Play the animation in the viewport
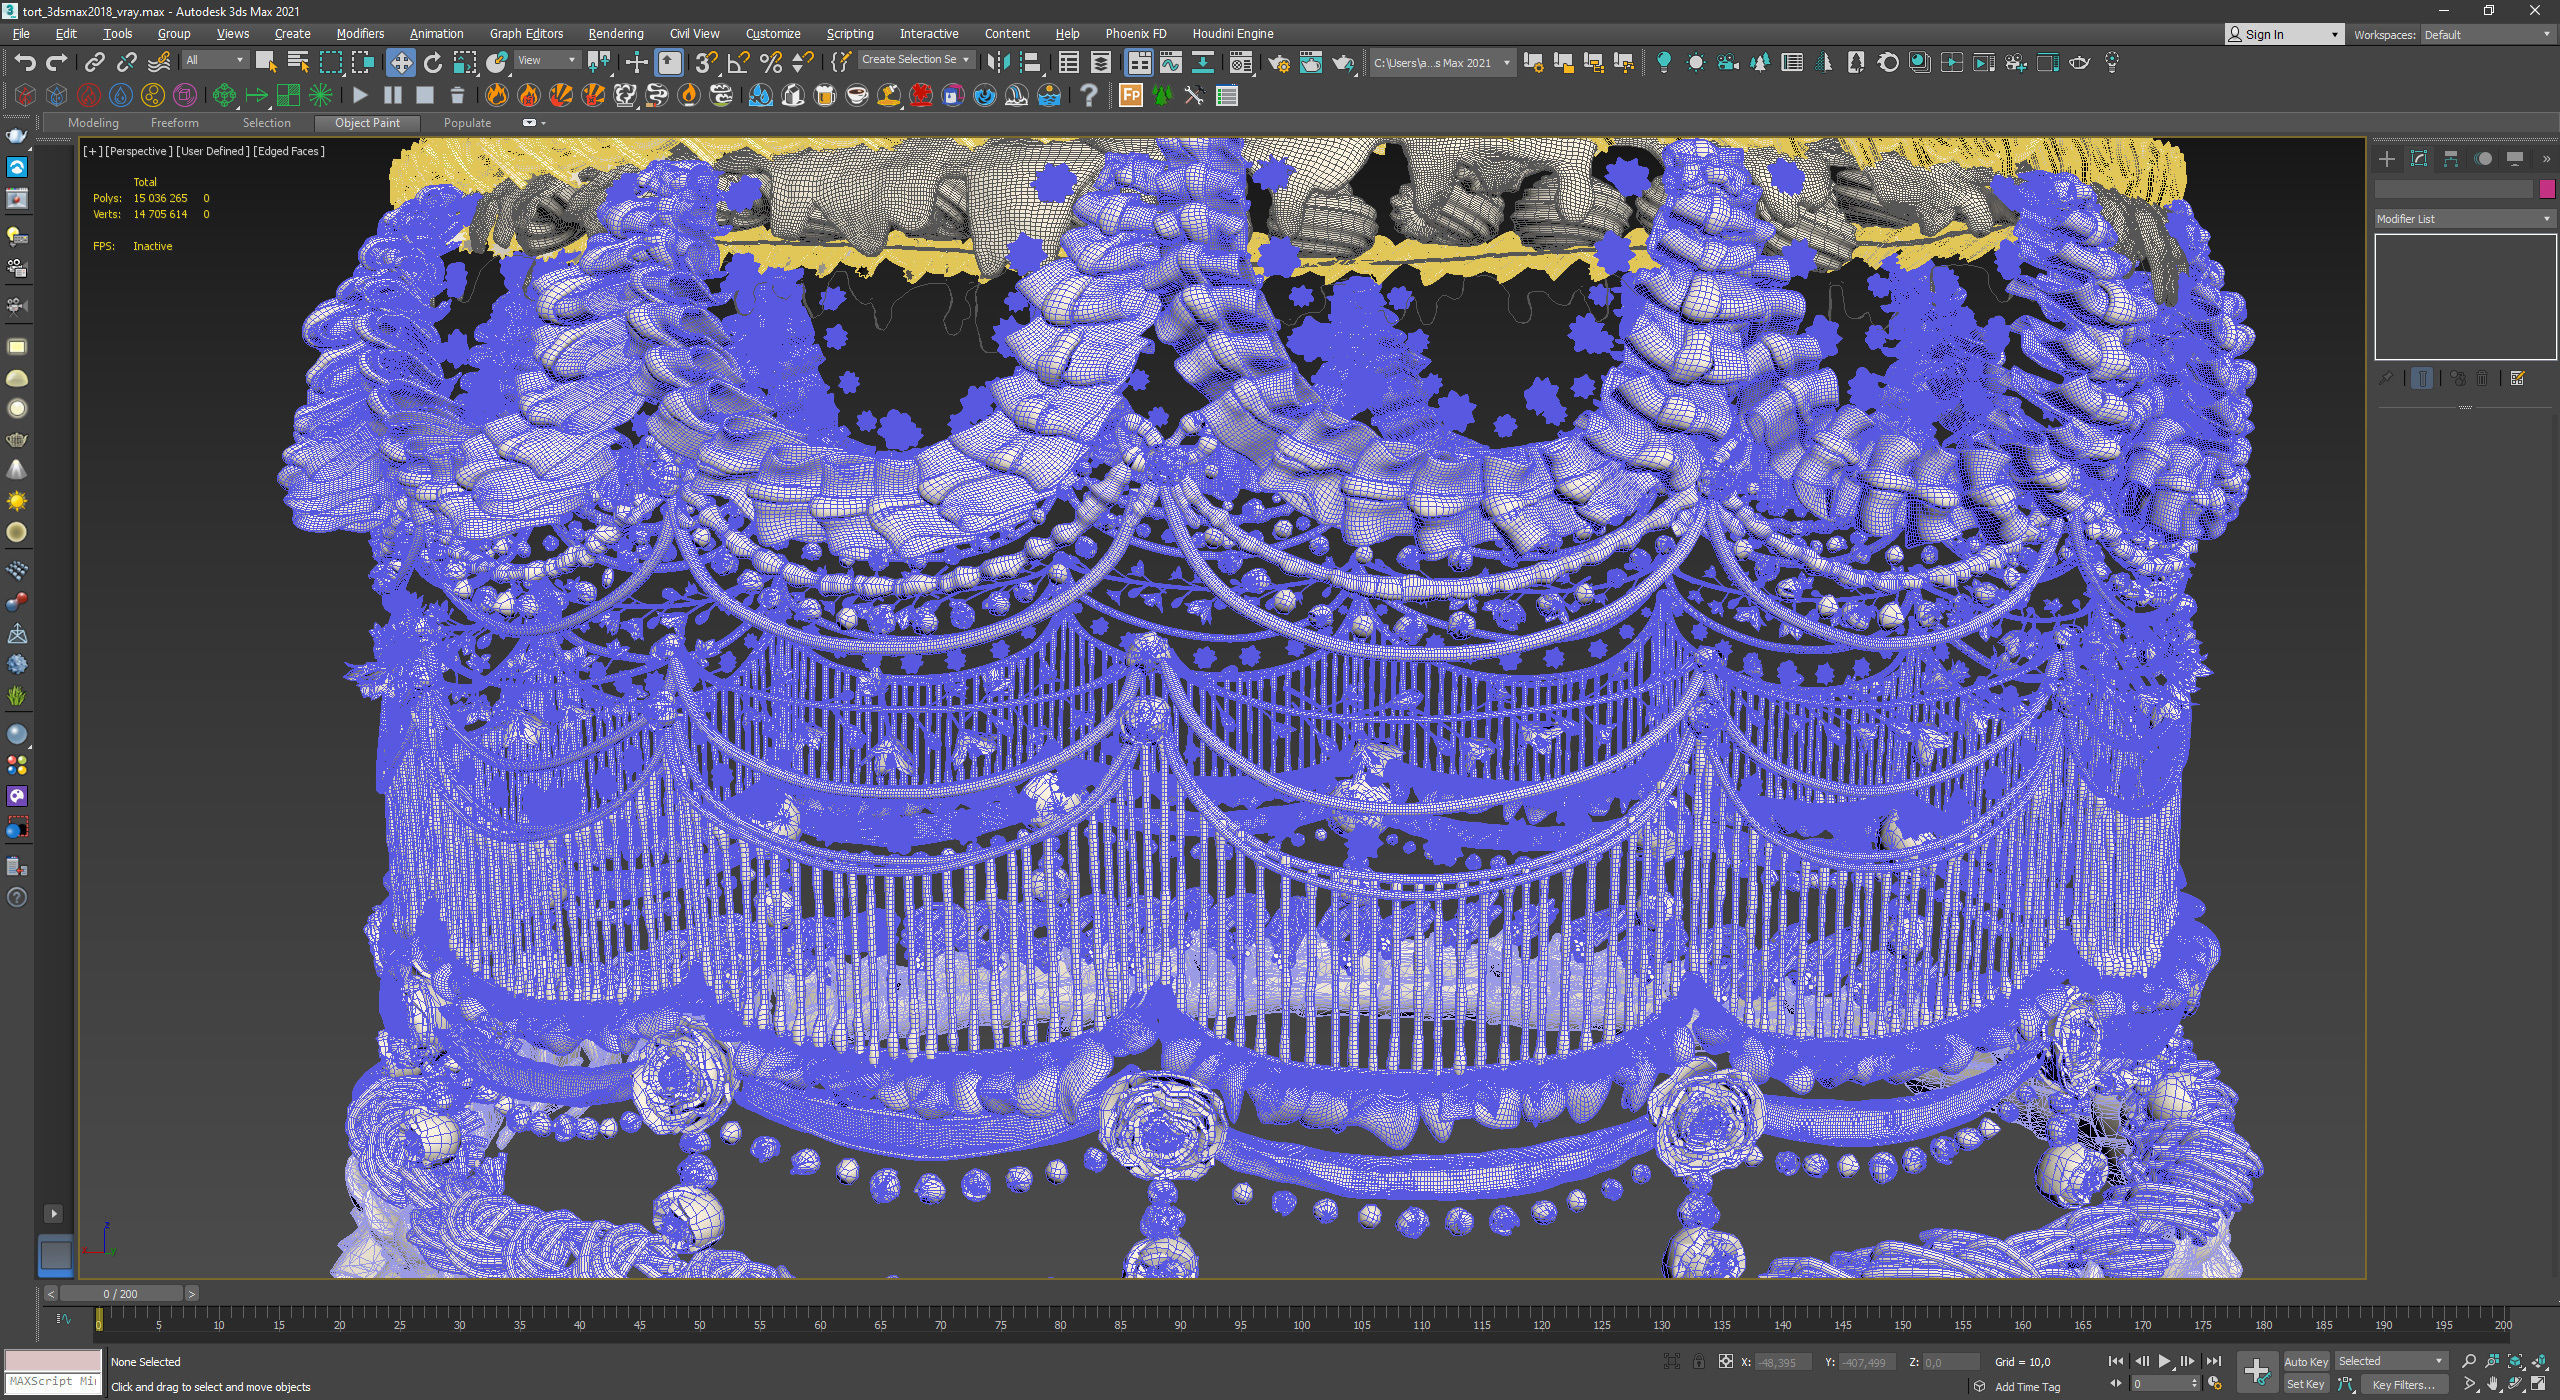 pos(2164,1362)
